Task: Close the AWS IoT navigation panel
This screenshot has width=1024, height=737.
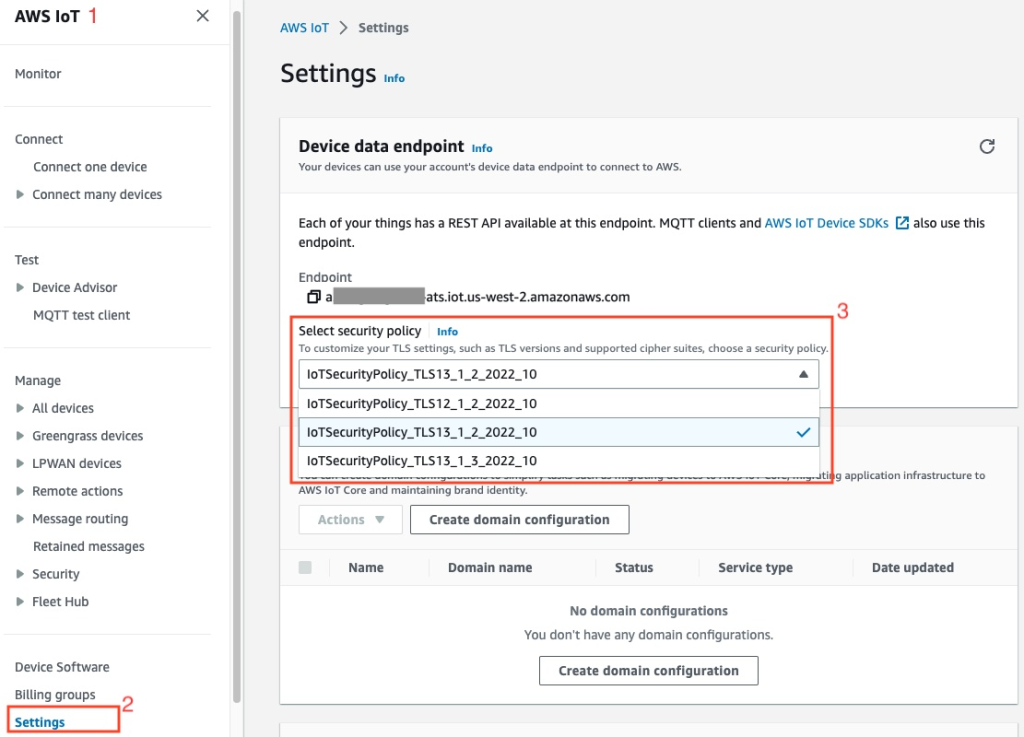Action: click(202, 16)
